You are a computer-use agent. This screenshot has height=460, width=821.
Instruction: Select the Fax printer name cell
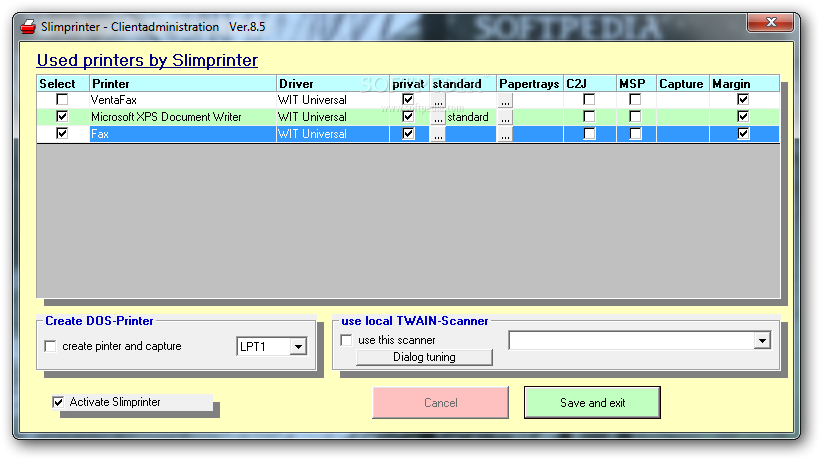[x=183, y=134]
